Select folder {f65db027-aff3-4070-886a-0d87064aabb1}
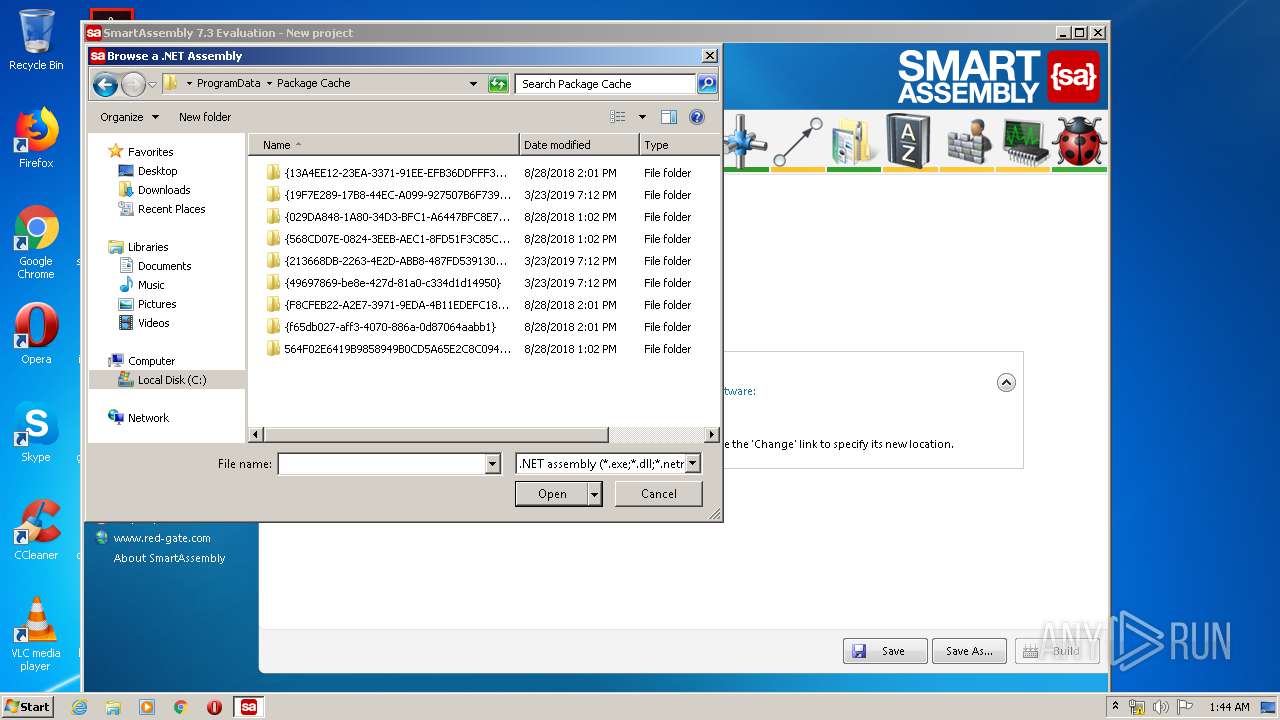Viewport: 1280px width, 720px height. pyautogui.click(x=390, y=327)
